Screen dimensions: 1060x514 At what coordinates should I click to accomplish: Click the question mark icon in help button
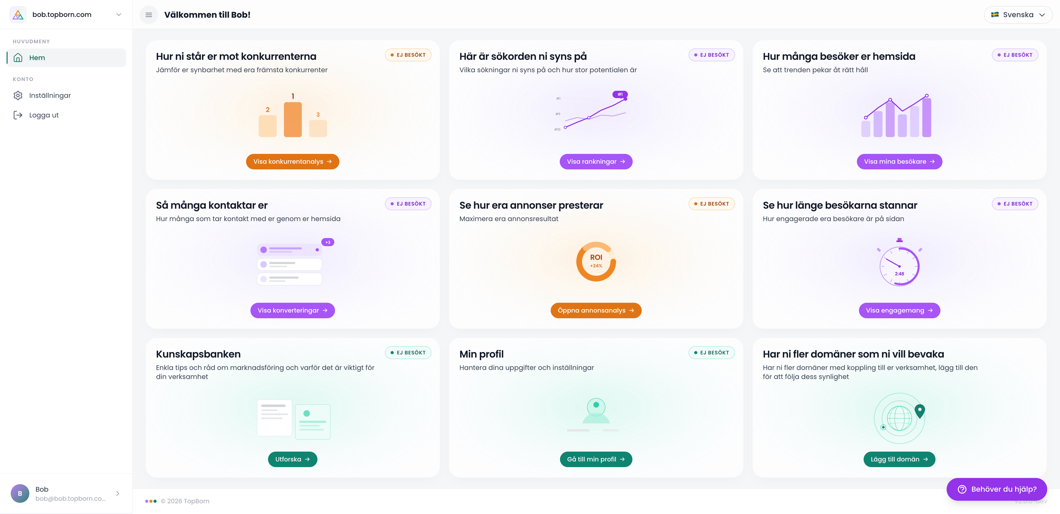(x=962, y=489)
